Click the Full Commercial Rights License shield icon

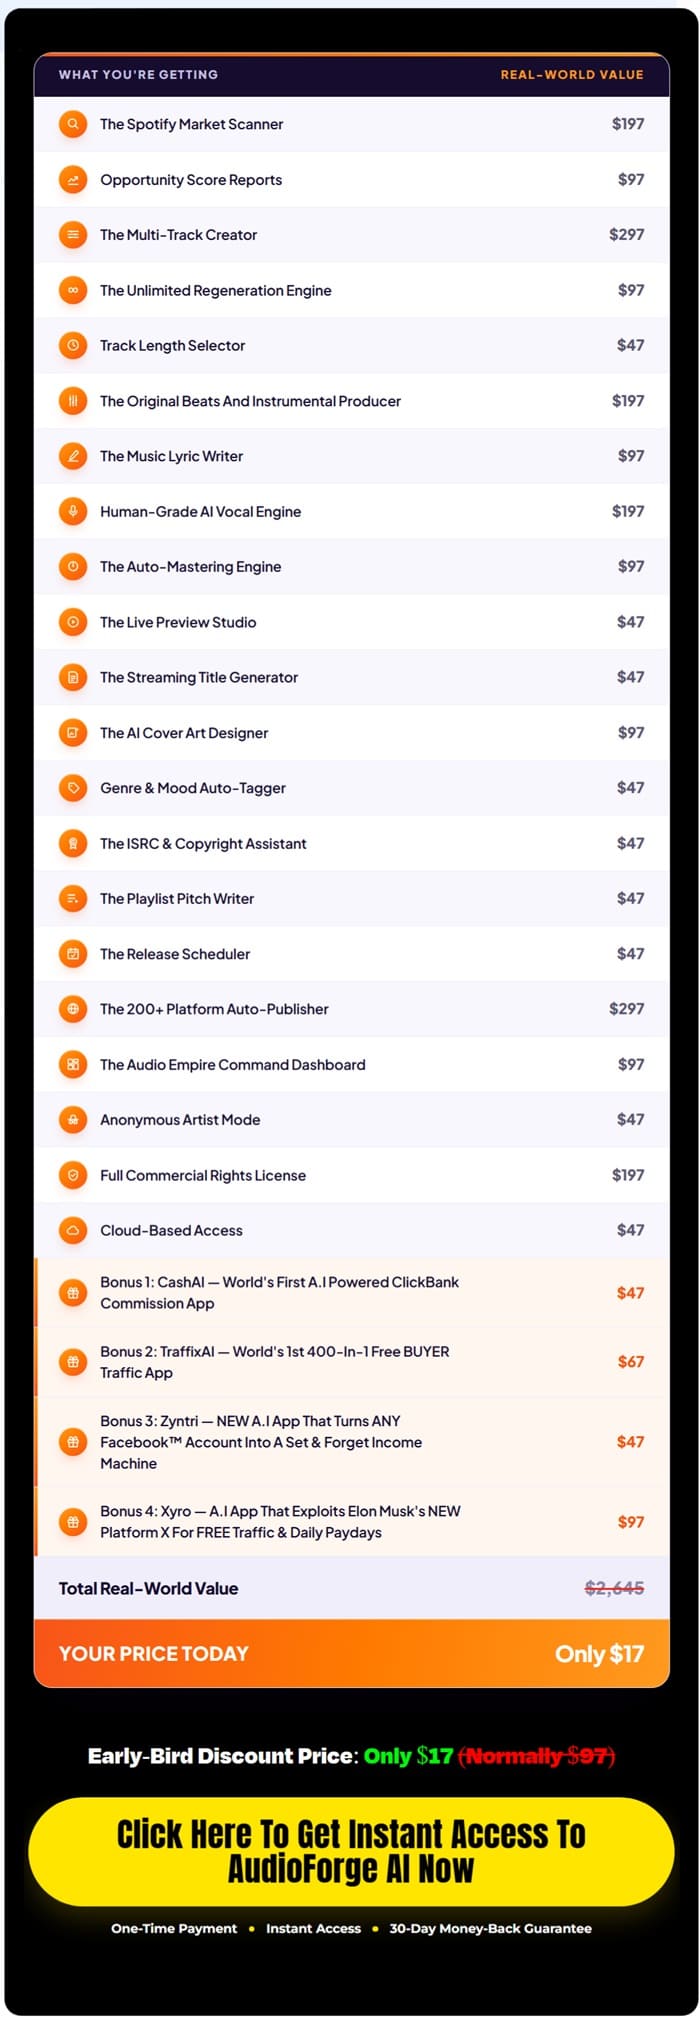point(73,1175)
